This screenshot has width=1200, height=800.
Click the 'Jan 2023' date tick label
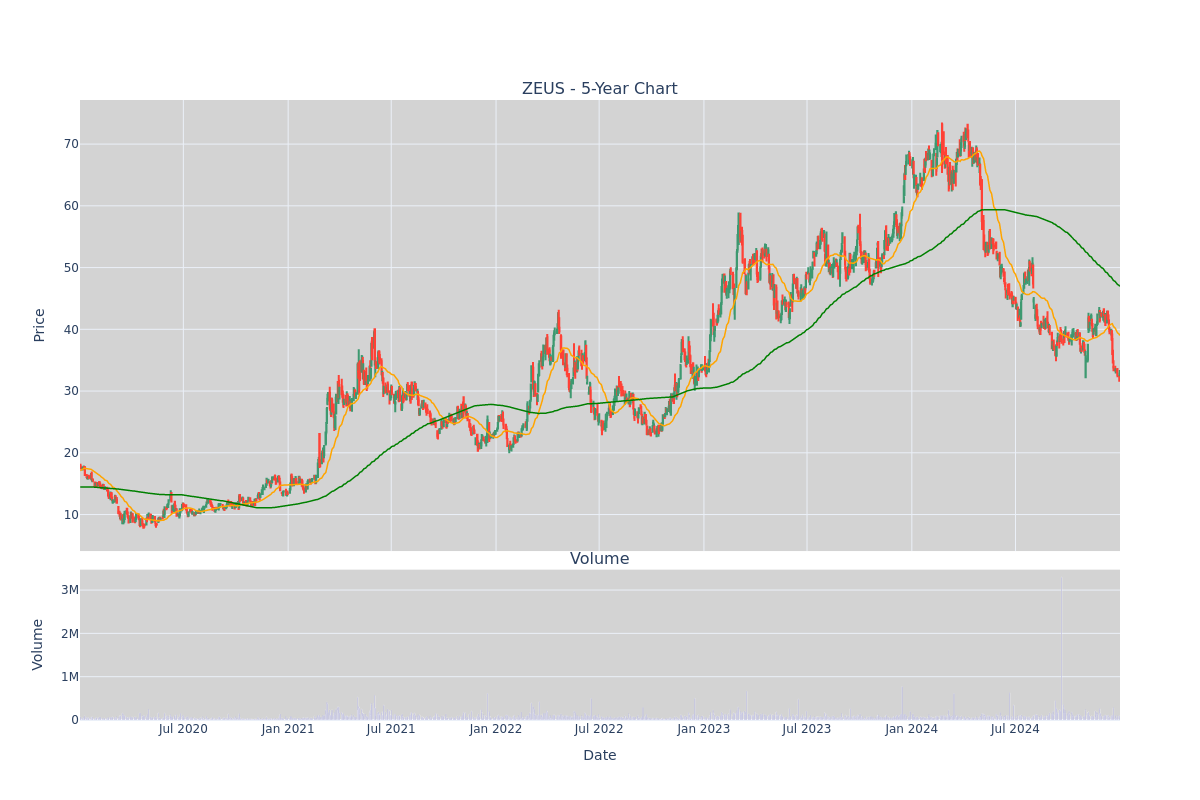coord(704,729)
